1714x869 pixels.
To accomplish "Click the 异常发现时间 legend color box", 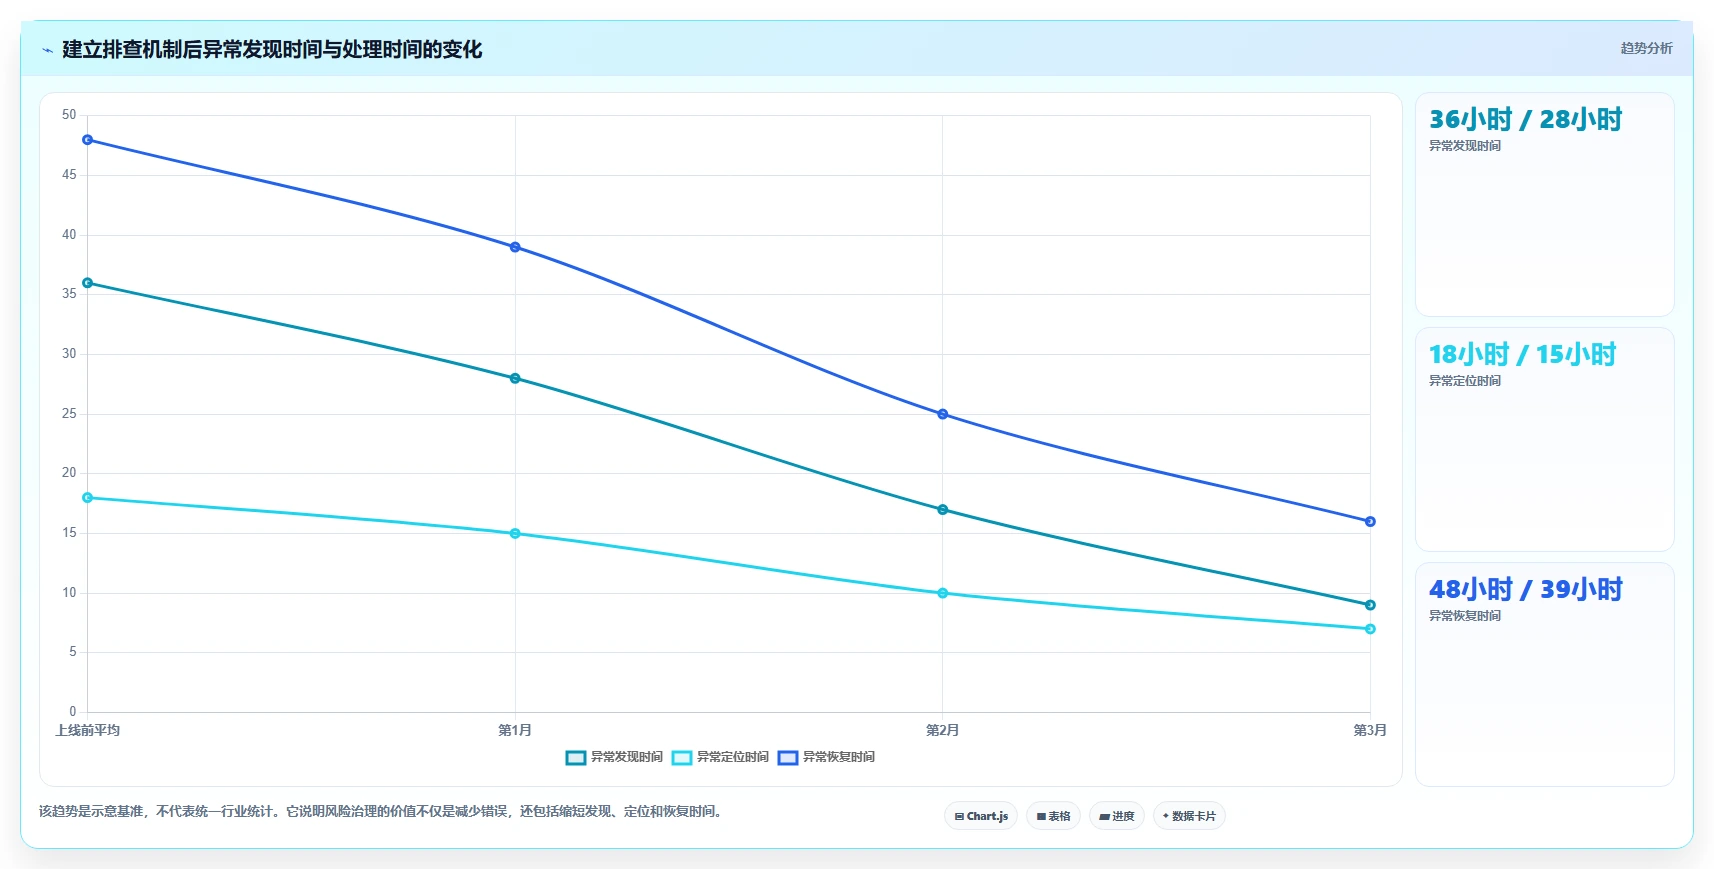I will coord(575,757).
